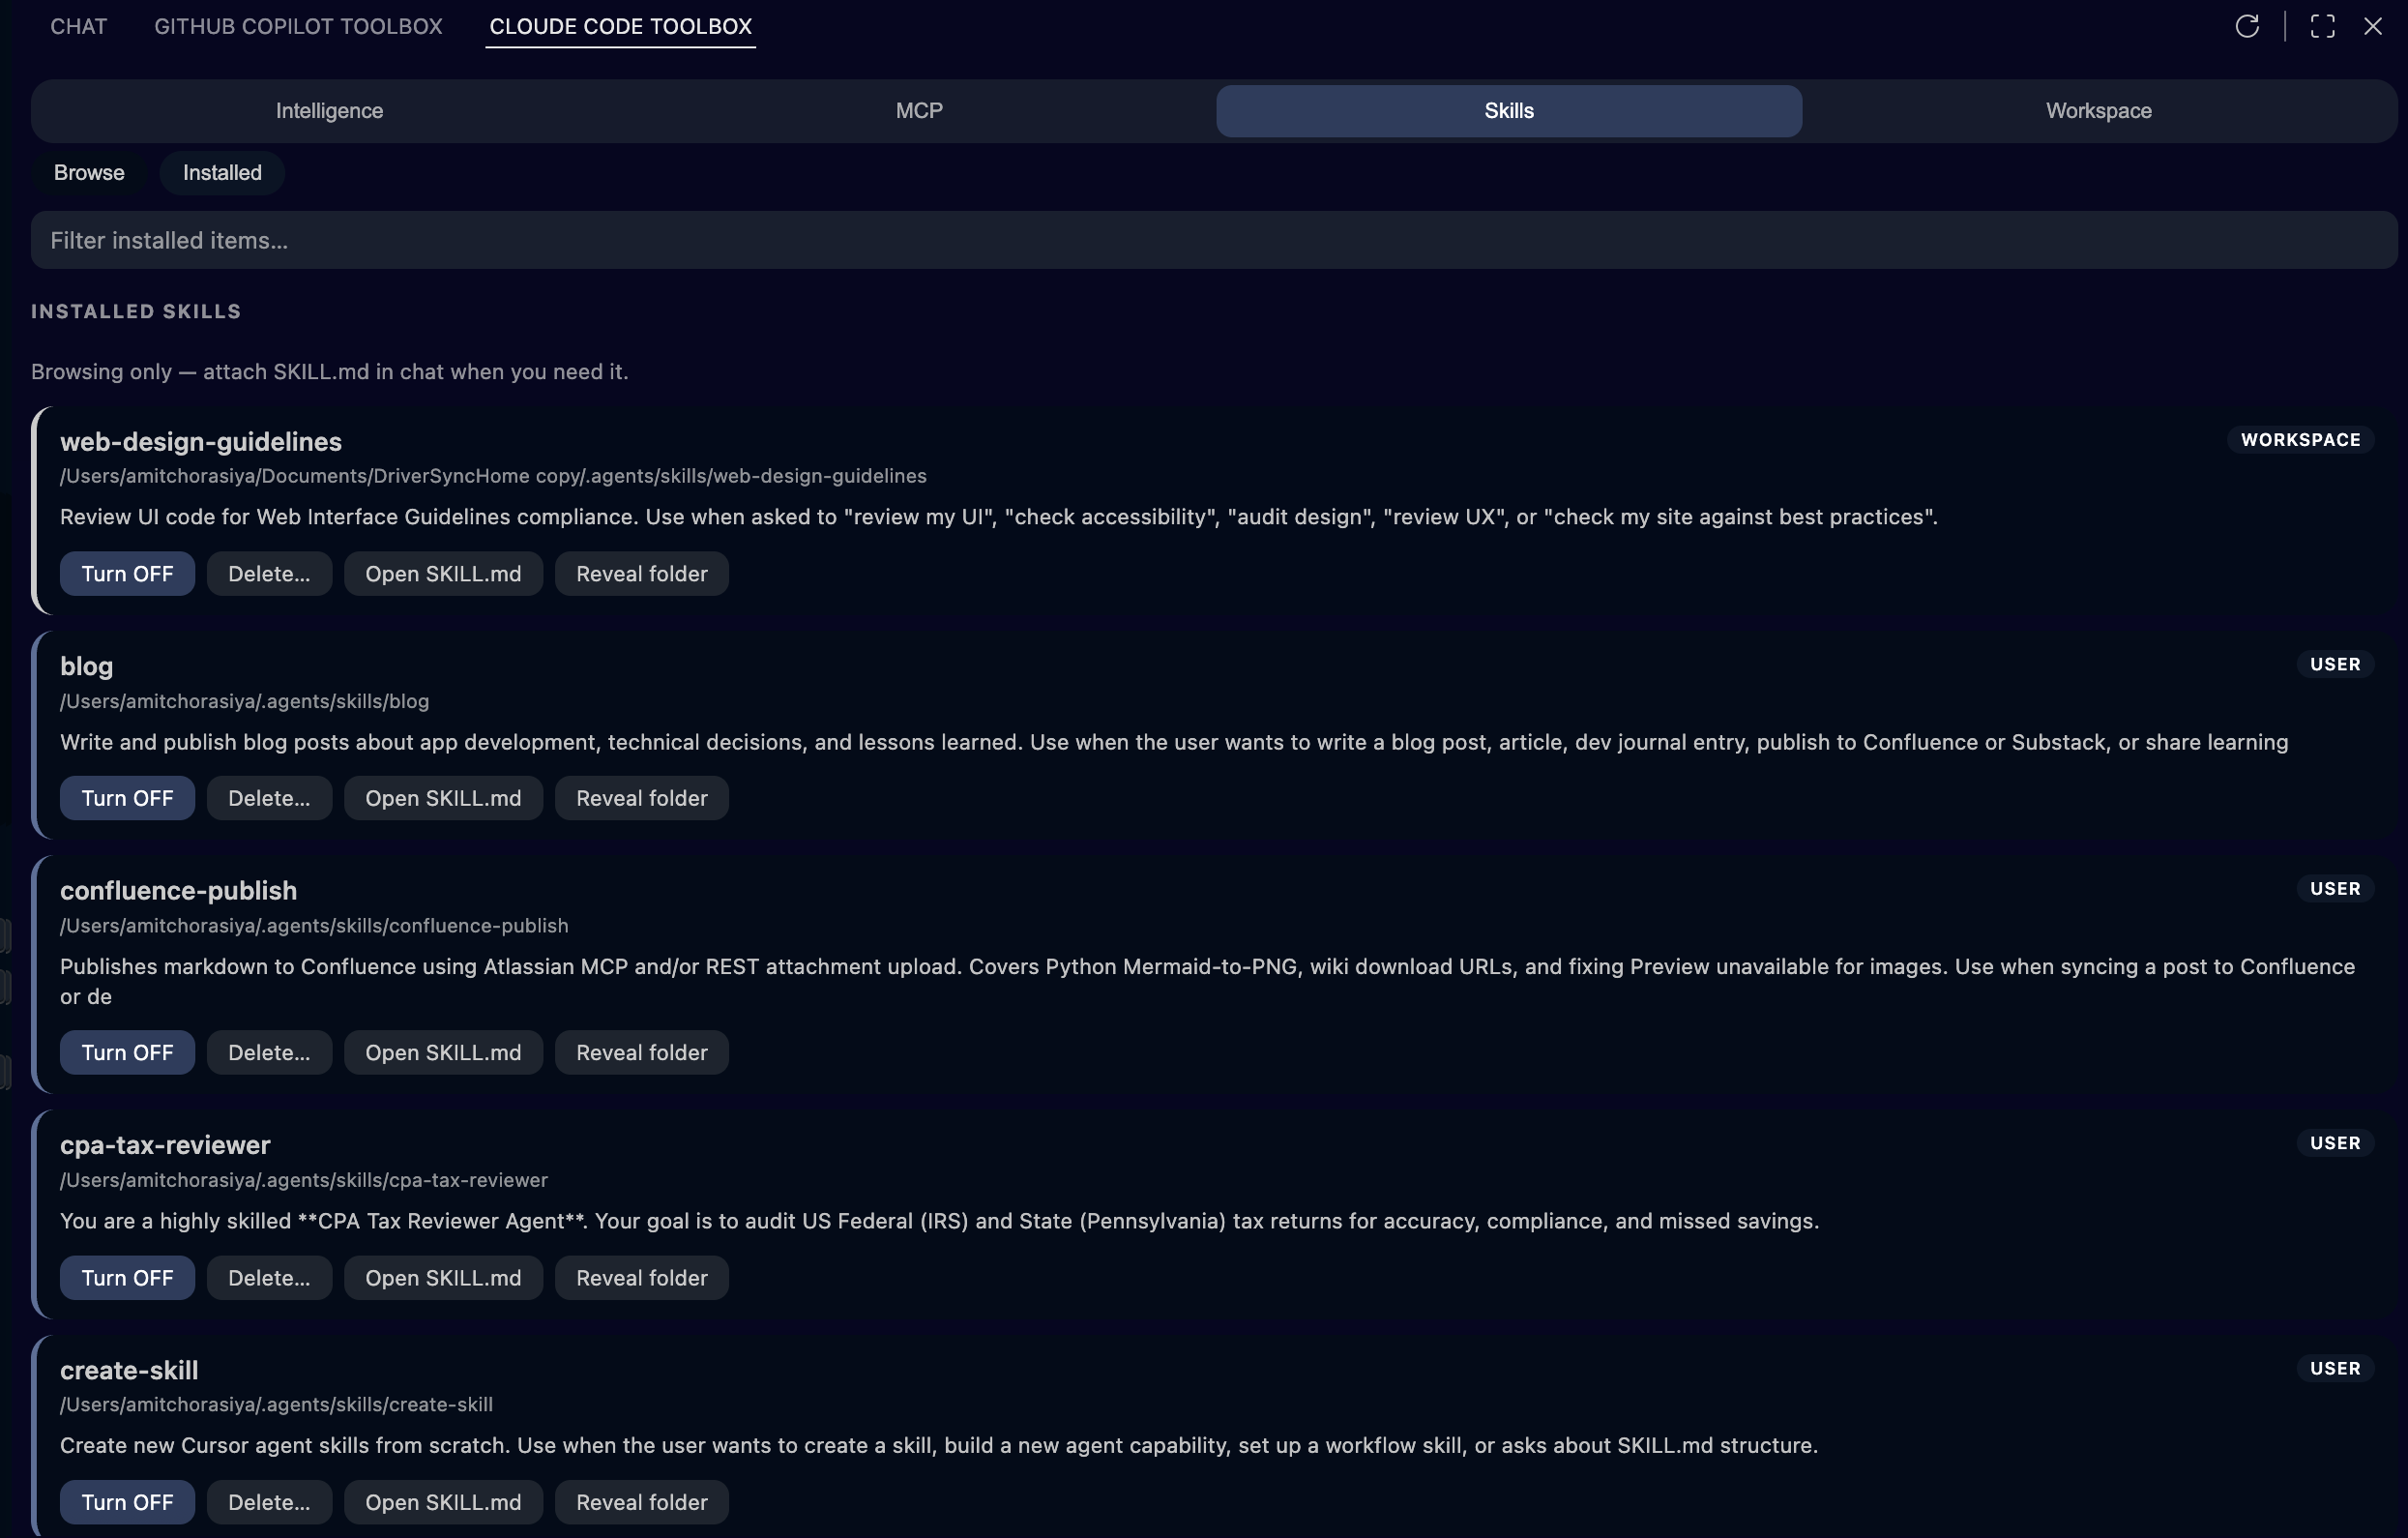Click the fullscreen icon near top right

coord(2322,26)
